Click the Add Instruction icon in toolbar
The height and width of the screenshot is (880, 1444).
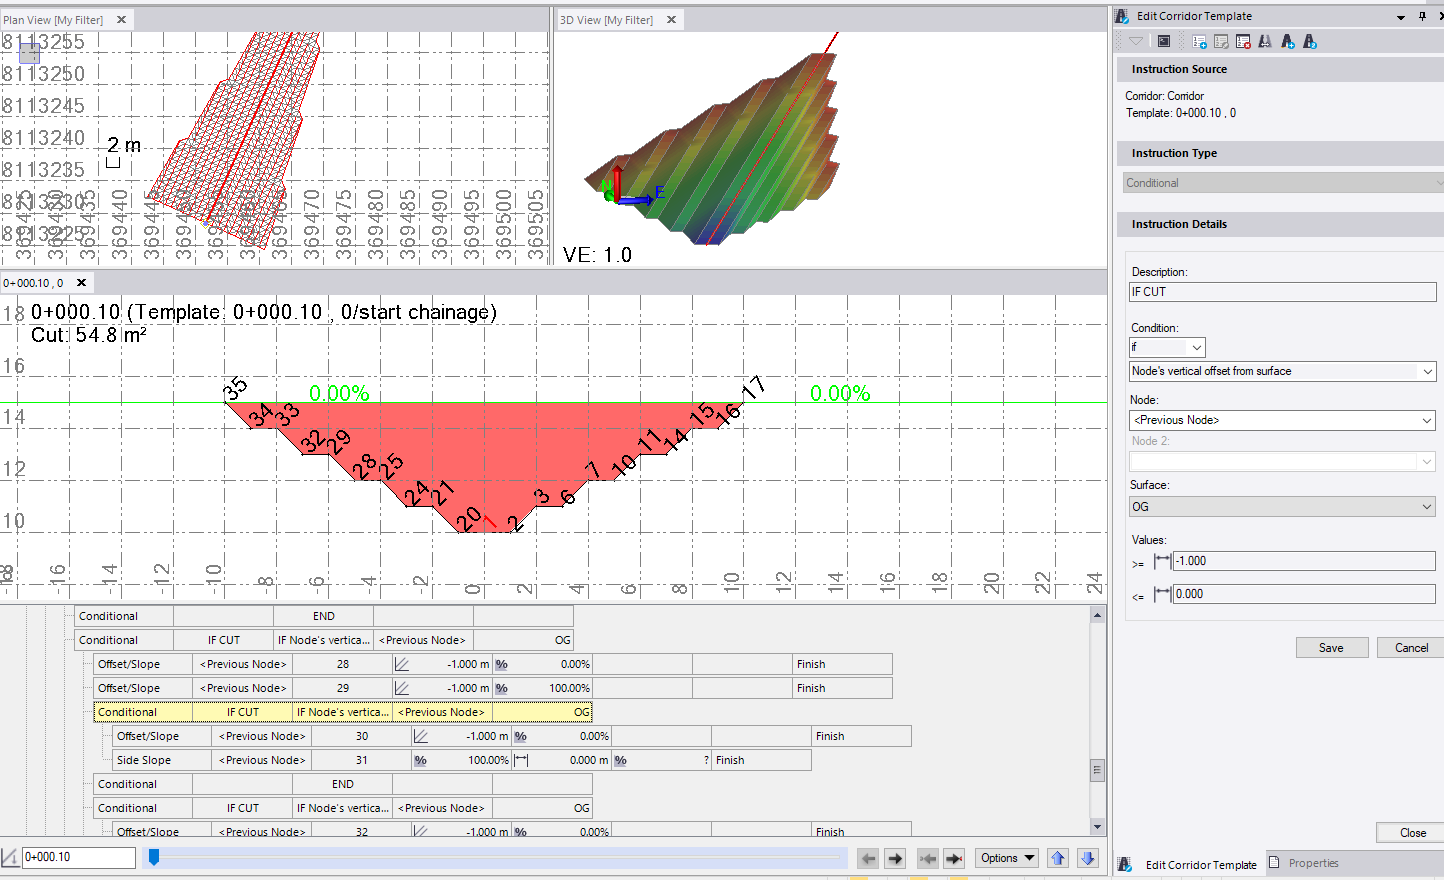1200,41
